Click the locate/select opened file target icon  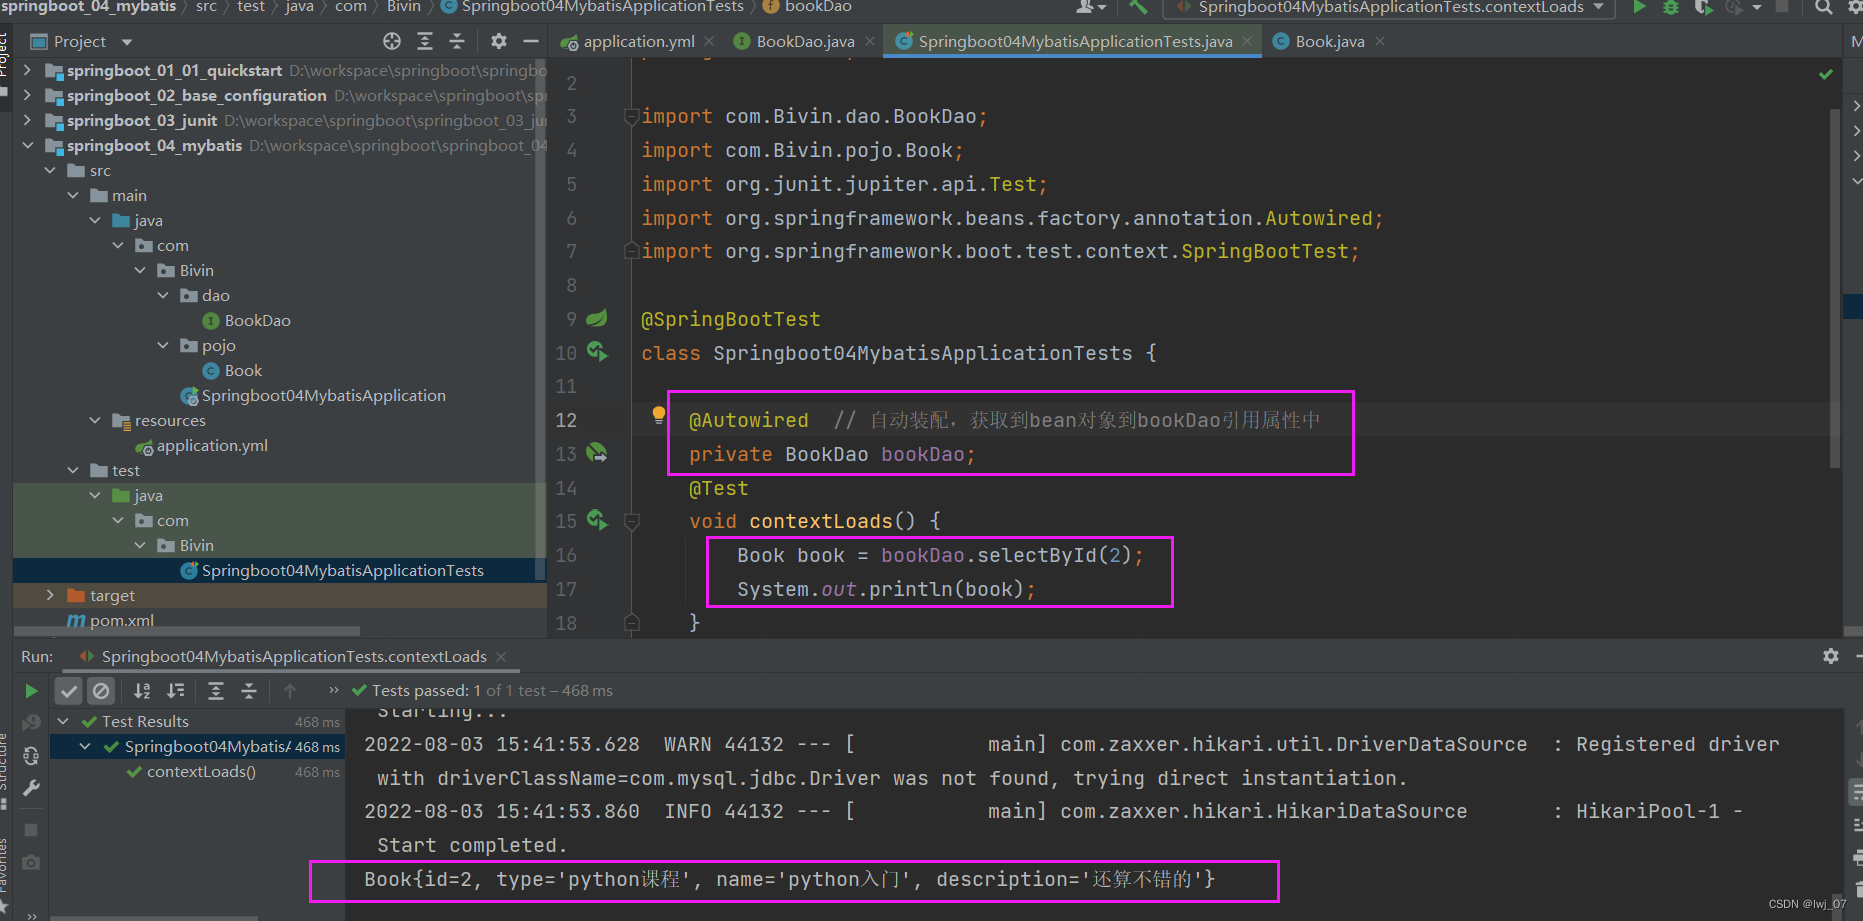click(x=392, y=41)
